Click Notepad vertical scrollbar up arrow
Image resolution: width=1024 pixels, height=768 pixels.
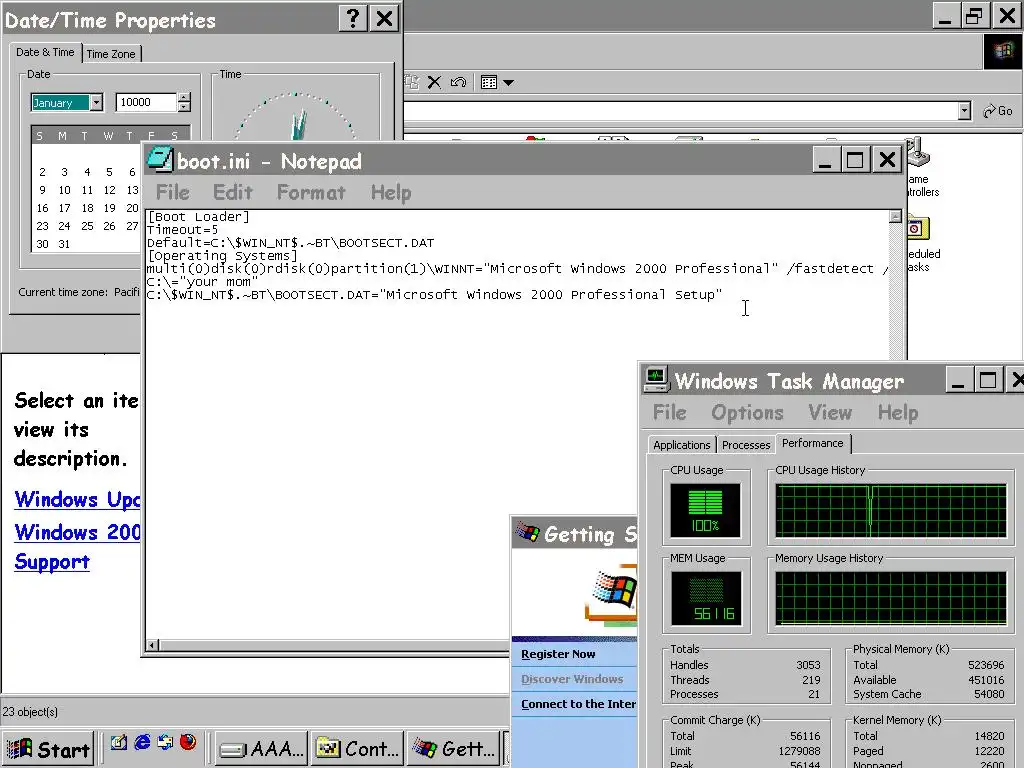point(895,216)
